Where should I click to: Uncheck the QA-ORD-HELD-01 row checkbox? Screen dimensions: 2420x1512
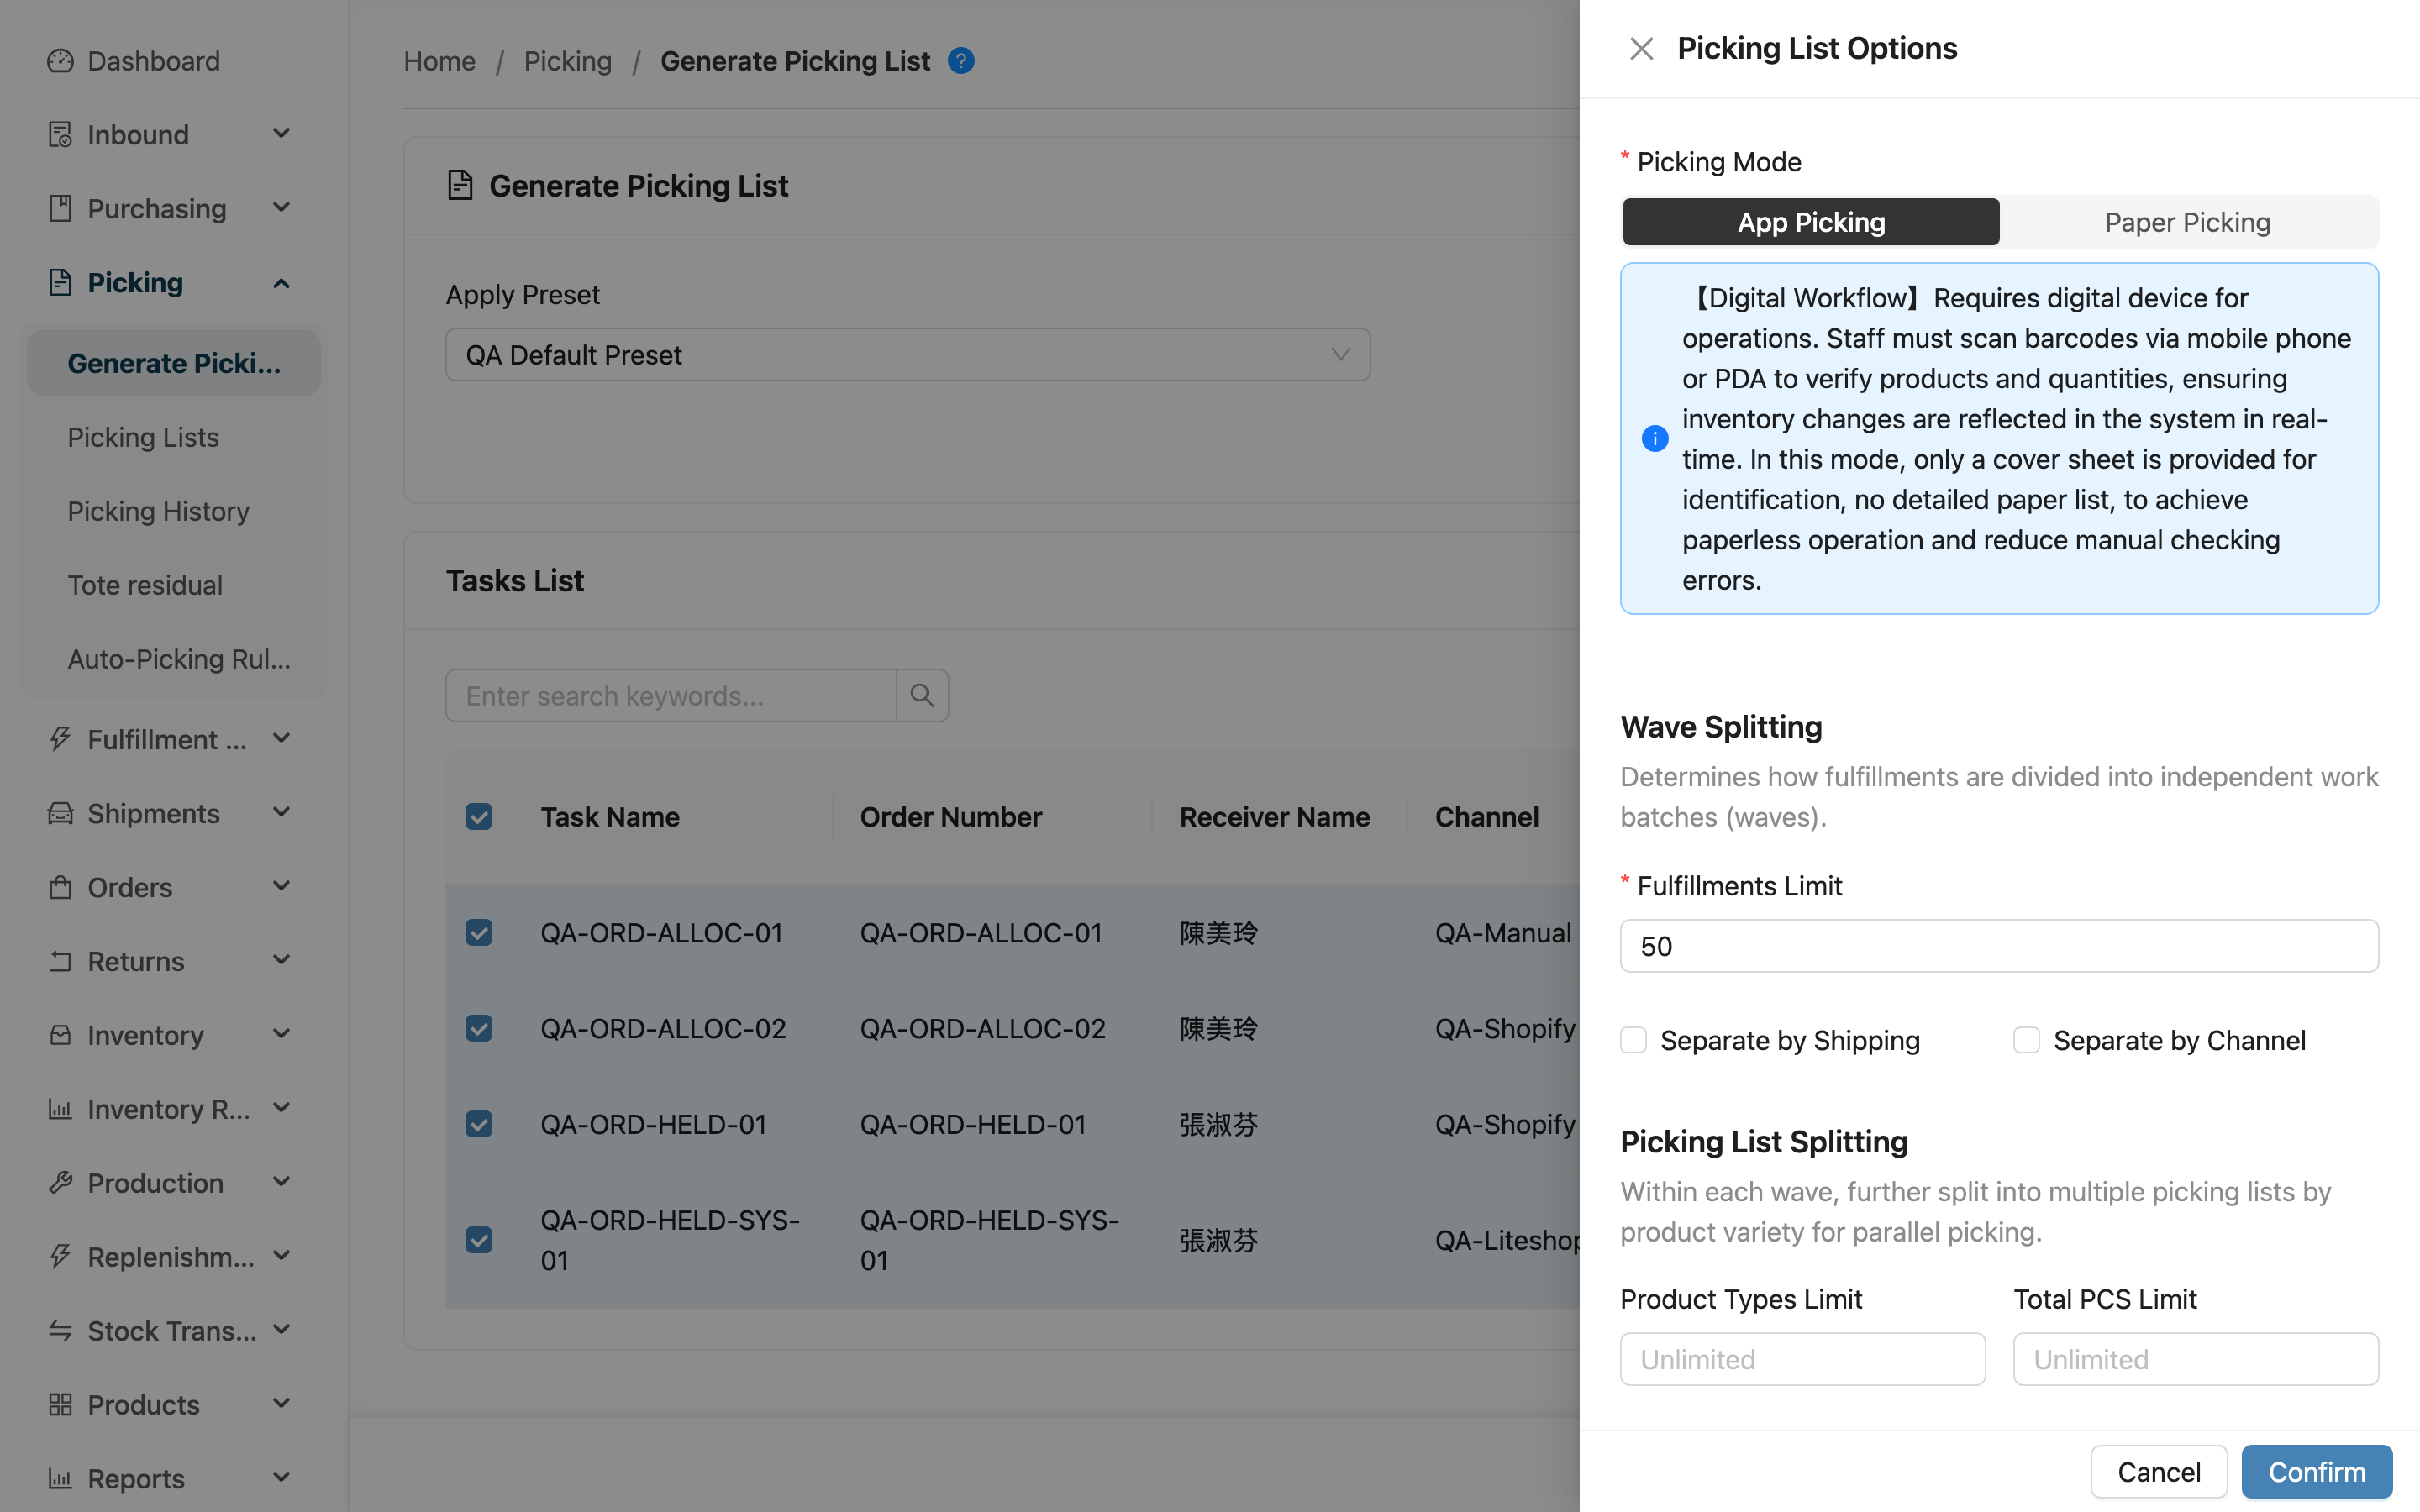coord(479,1125)
